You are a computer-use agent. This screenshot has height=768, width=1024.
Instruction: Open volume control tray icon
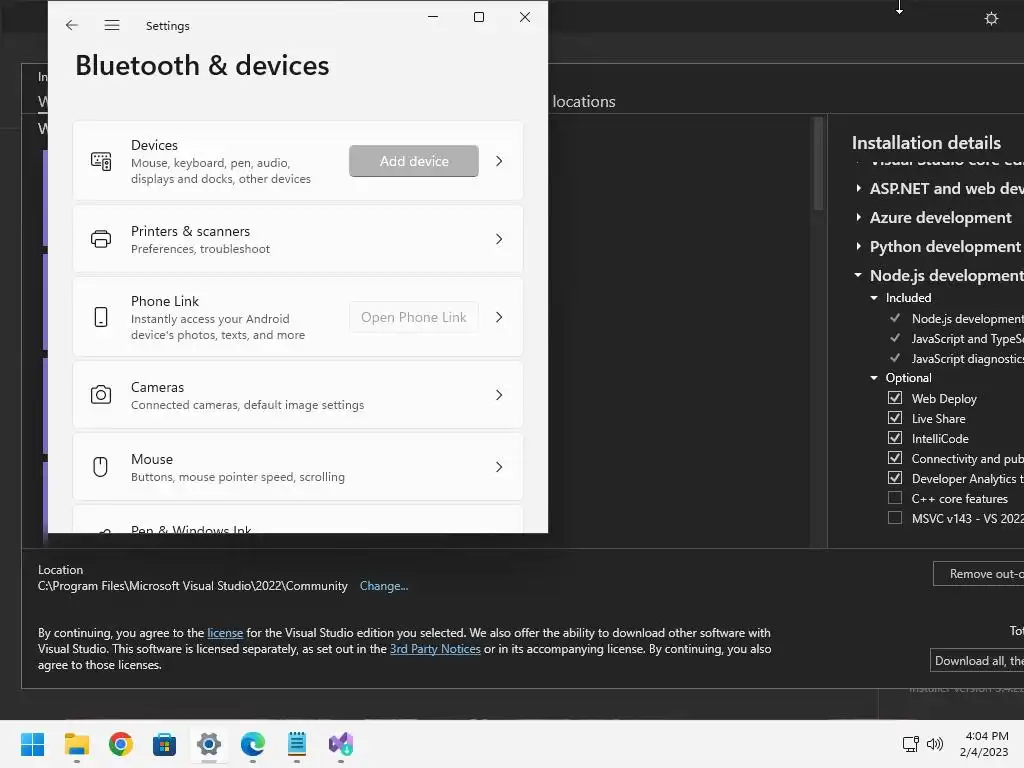(x=935, y=744)
